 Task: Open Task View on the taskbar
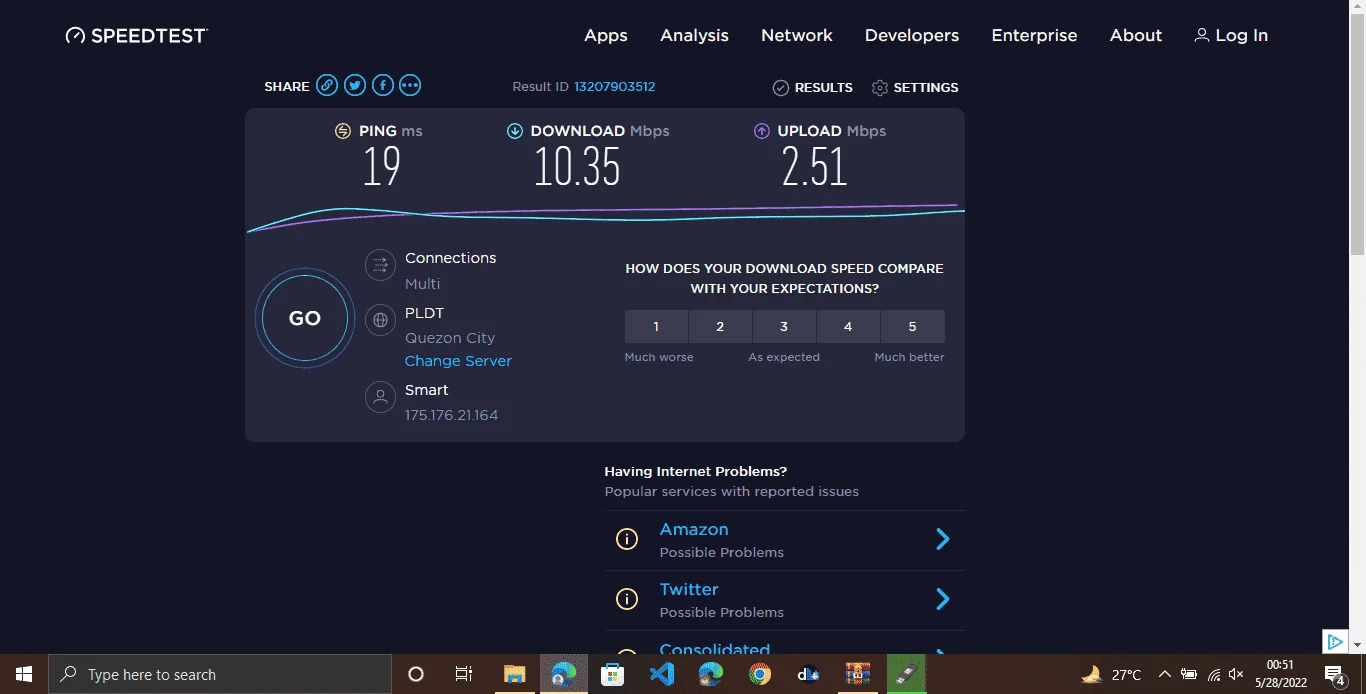tap(464, 674)
